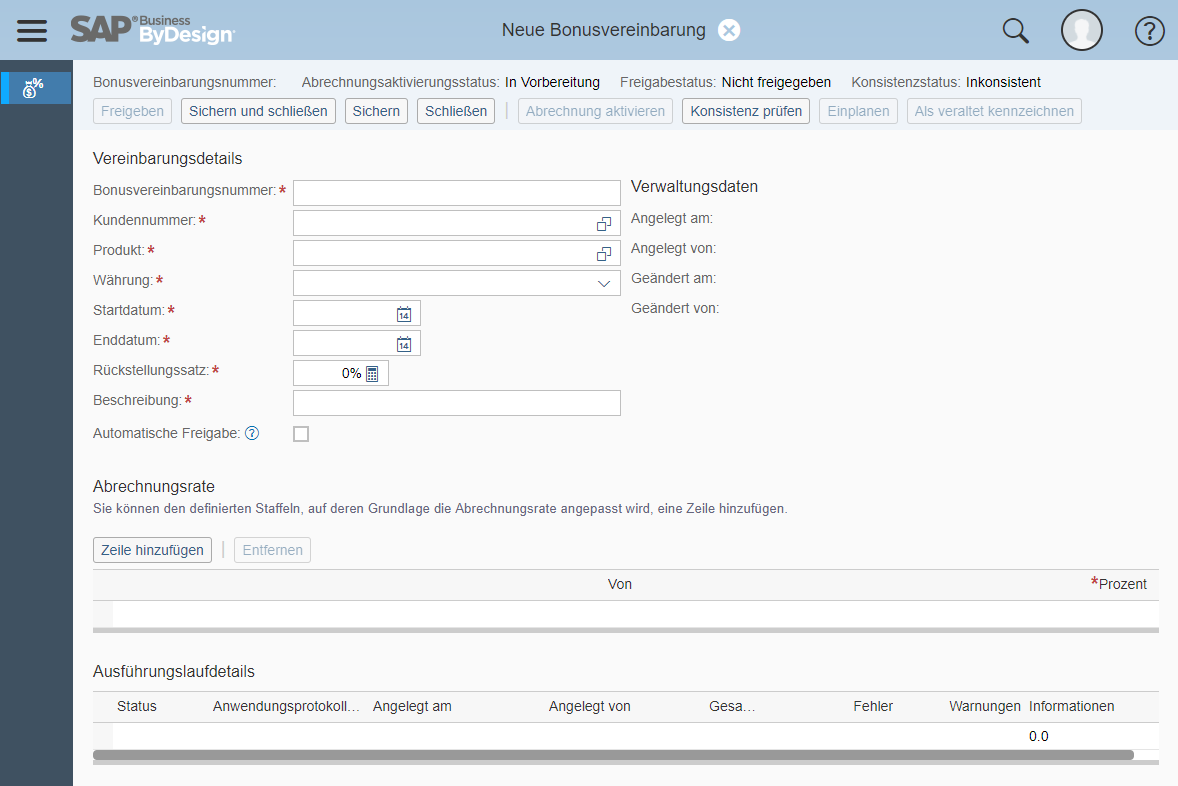Focus the Beschreibung input field

(x=457, y=403)
